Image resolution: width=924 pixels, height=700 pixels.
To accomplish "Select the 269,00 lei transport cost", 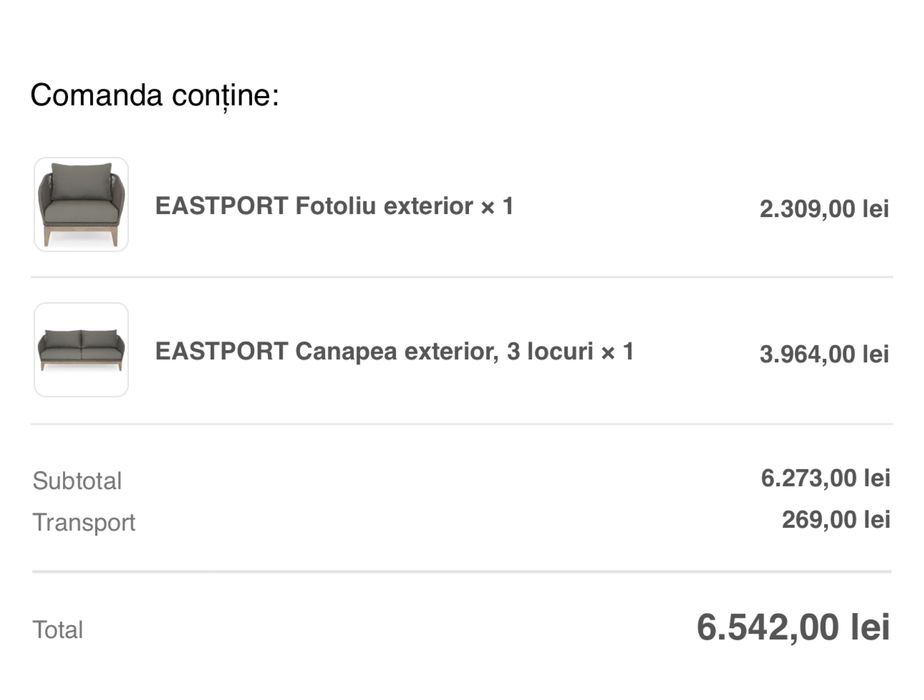I will (x=835, y=520).
